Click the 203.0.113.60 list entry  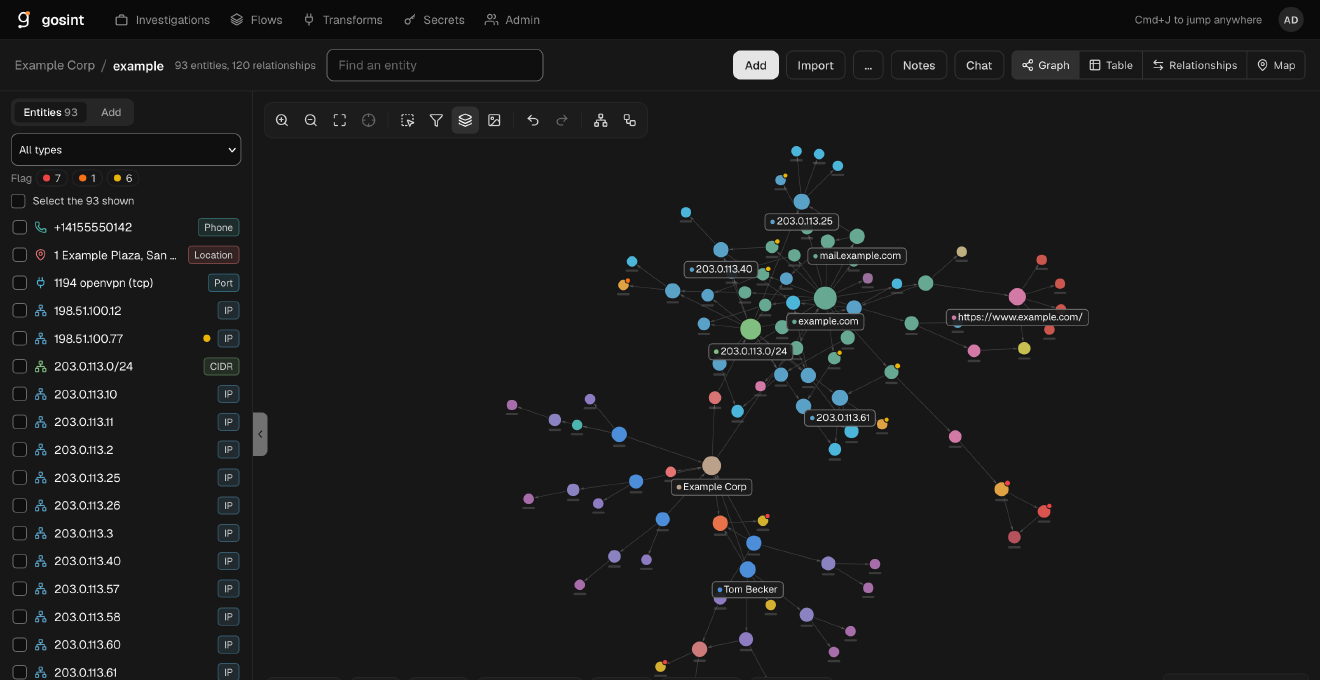[x=126, y=644]
